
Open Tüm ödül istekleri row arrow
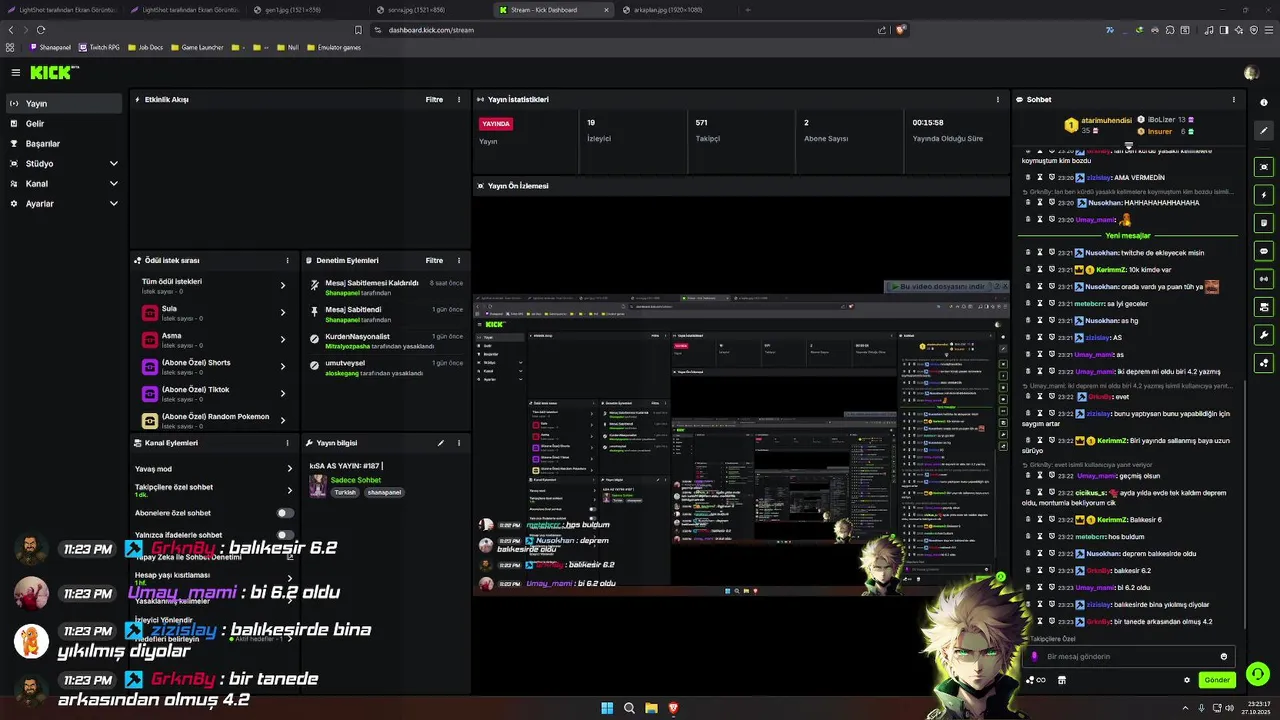tap(283, 285)
